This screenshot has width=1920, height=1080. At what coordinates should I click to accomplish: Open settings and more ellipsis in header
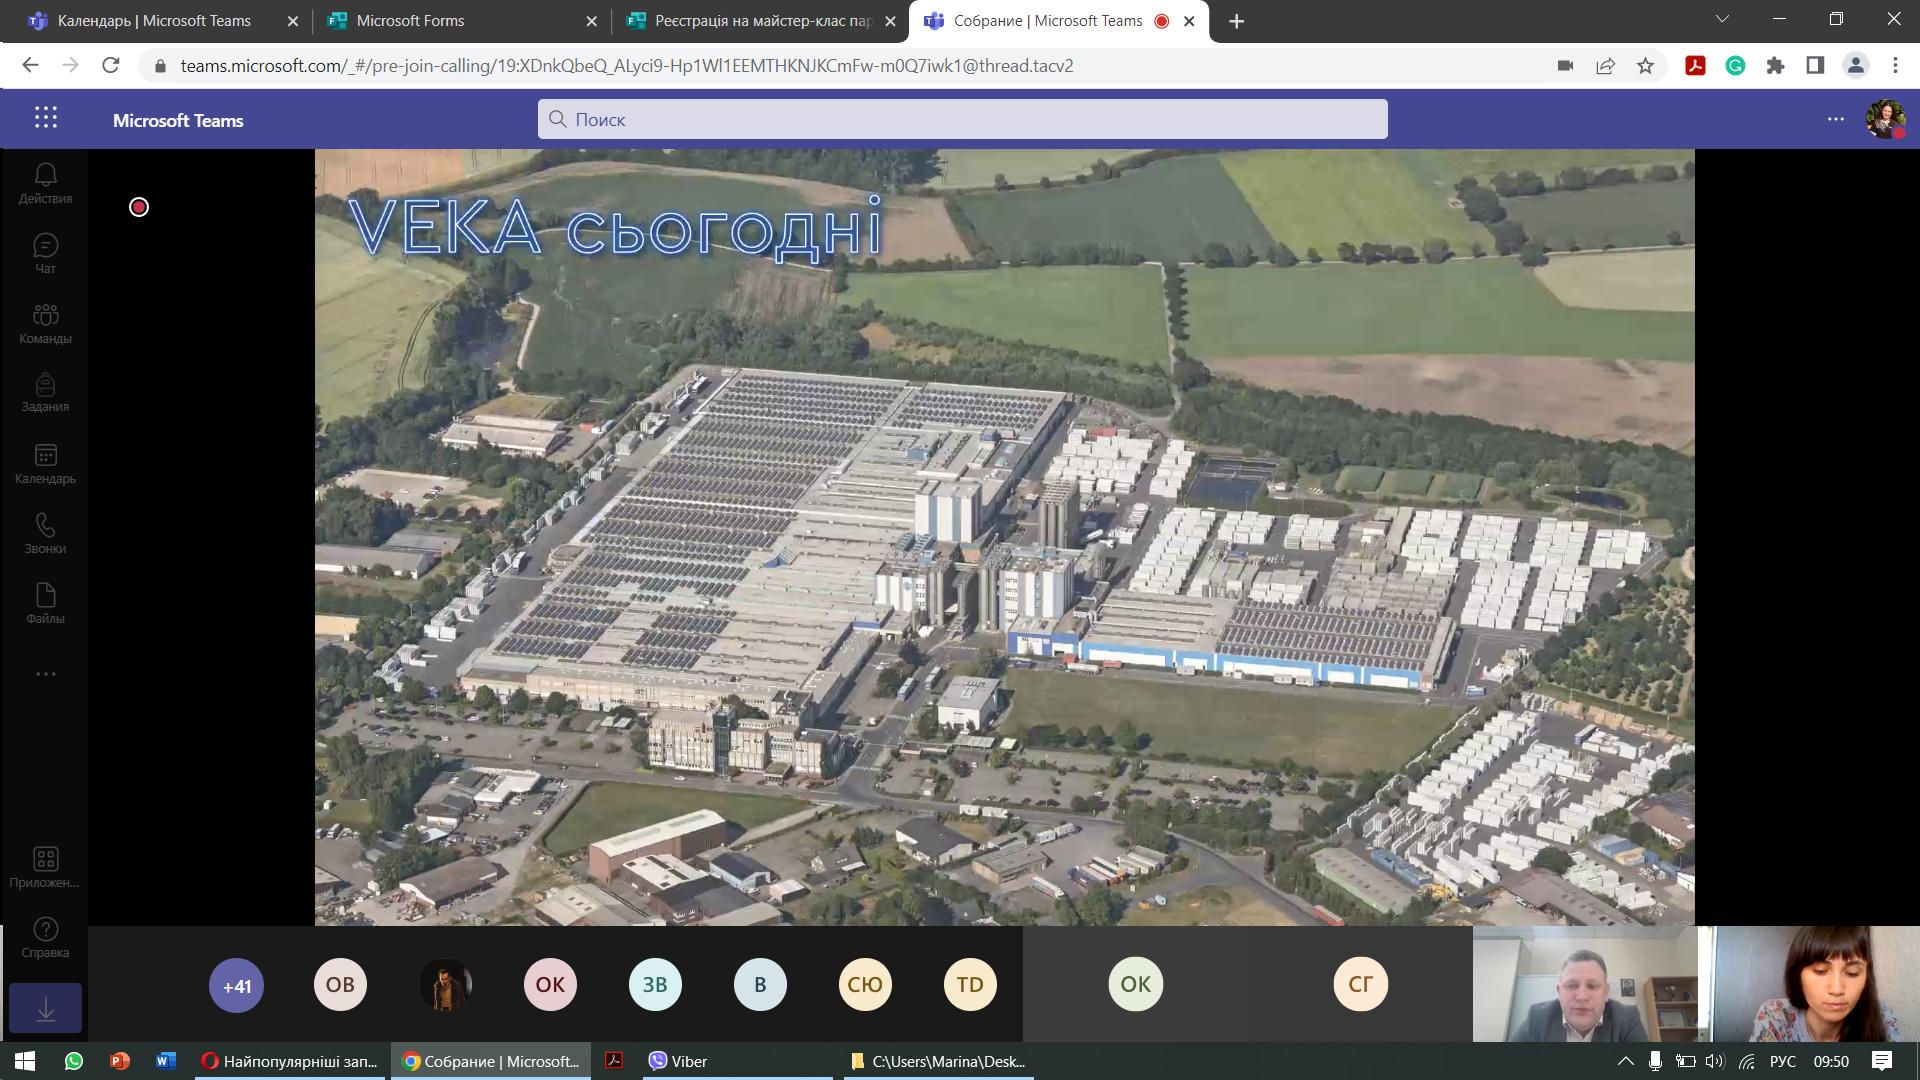[1836, 119]
